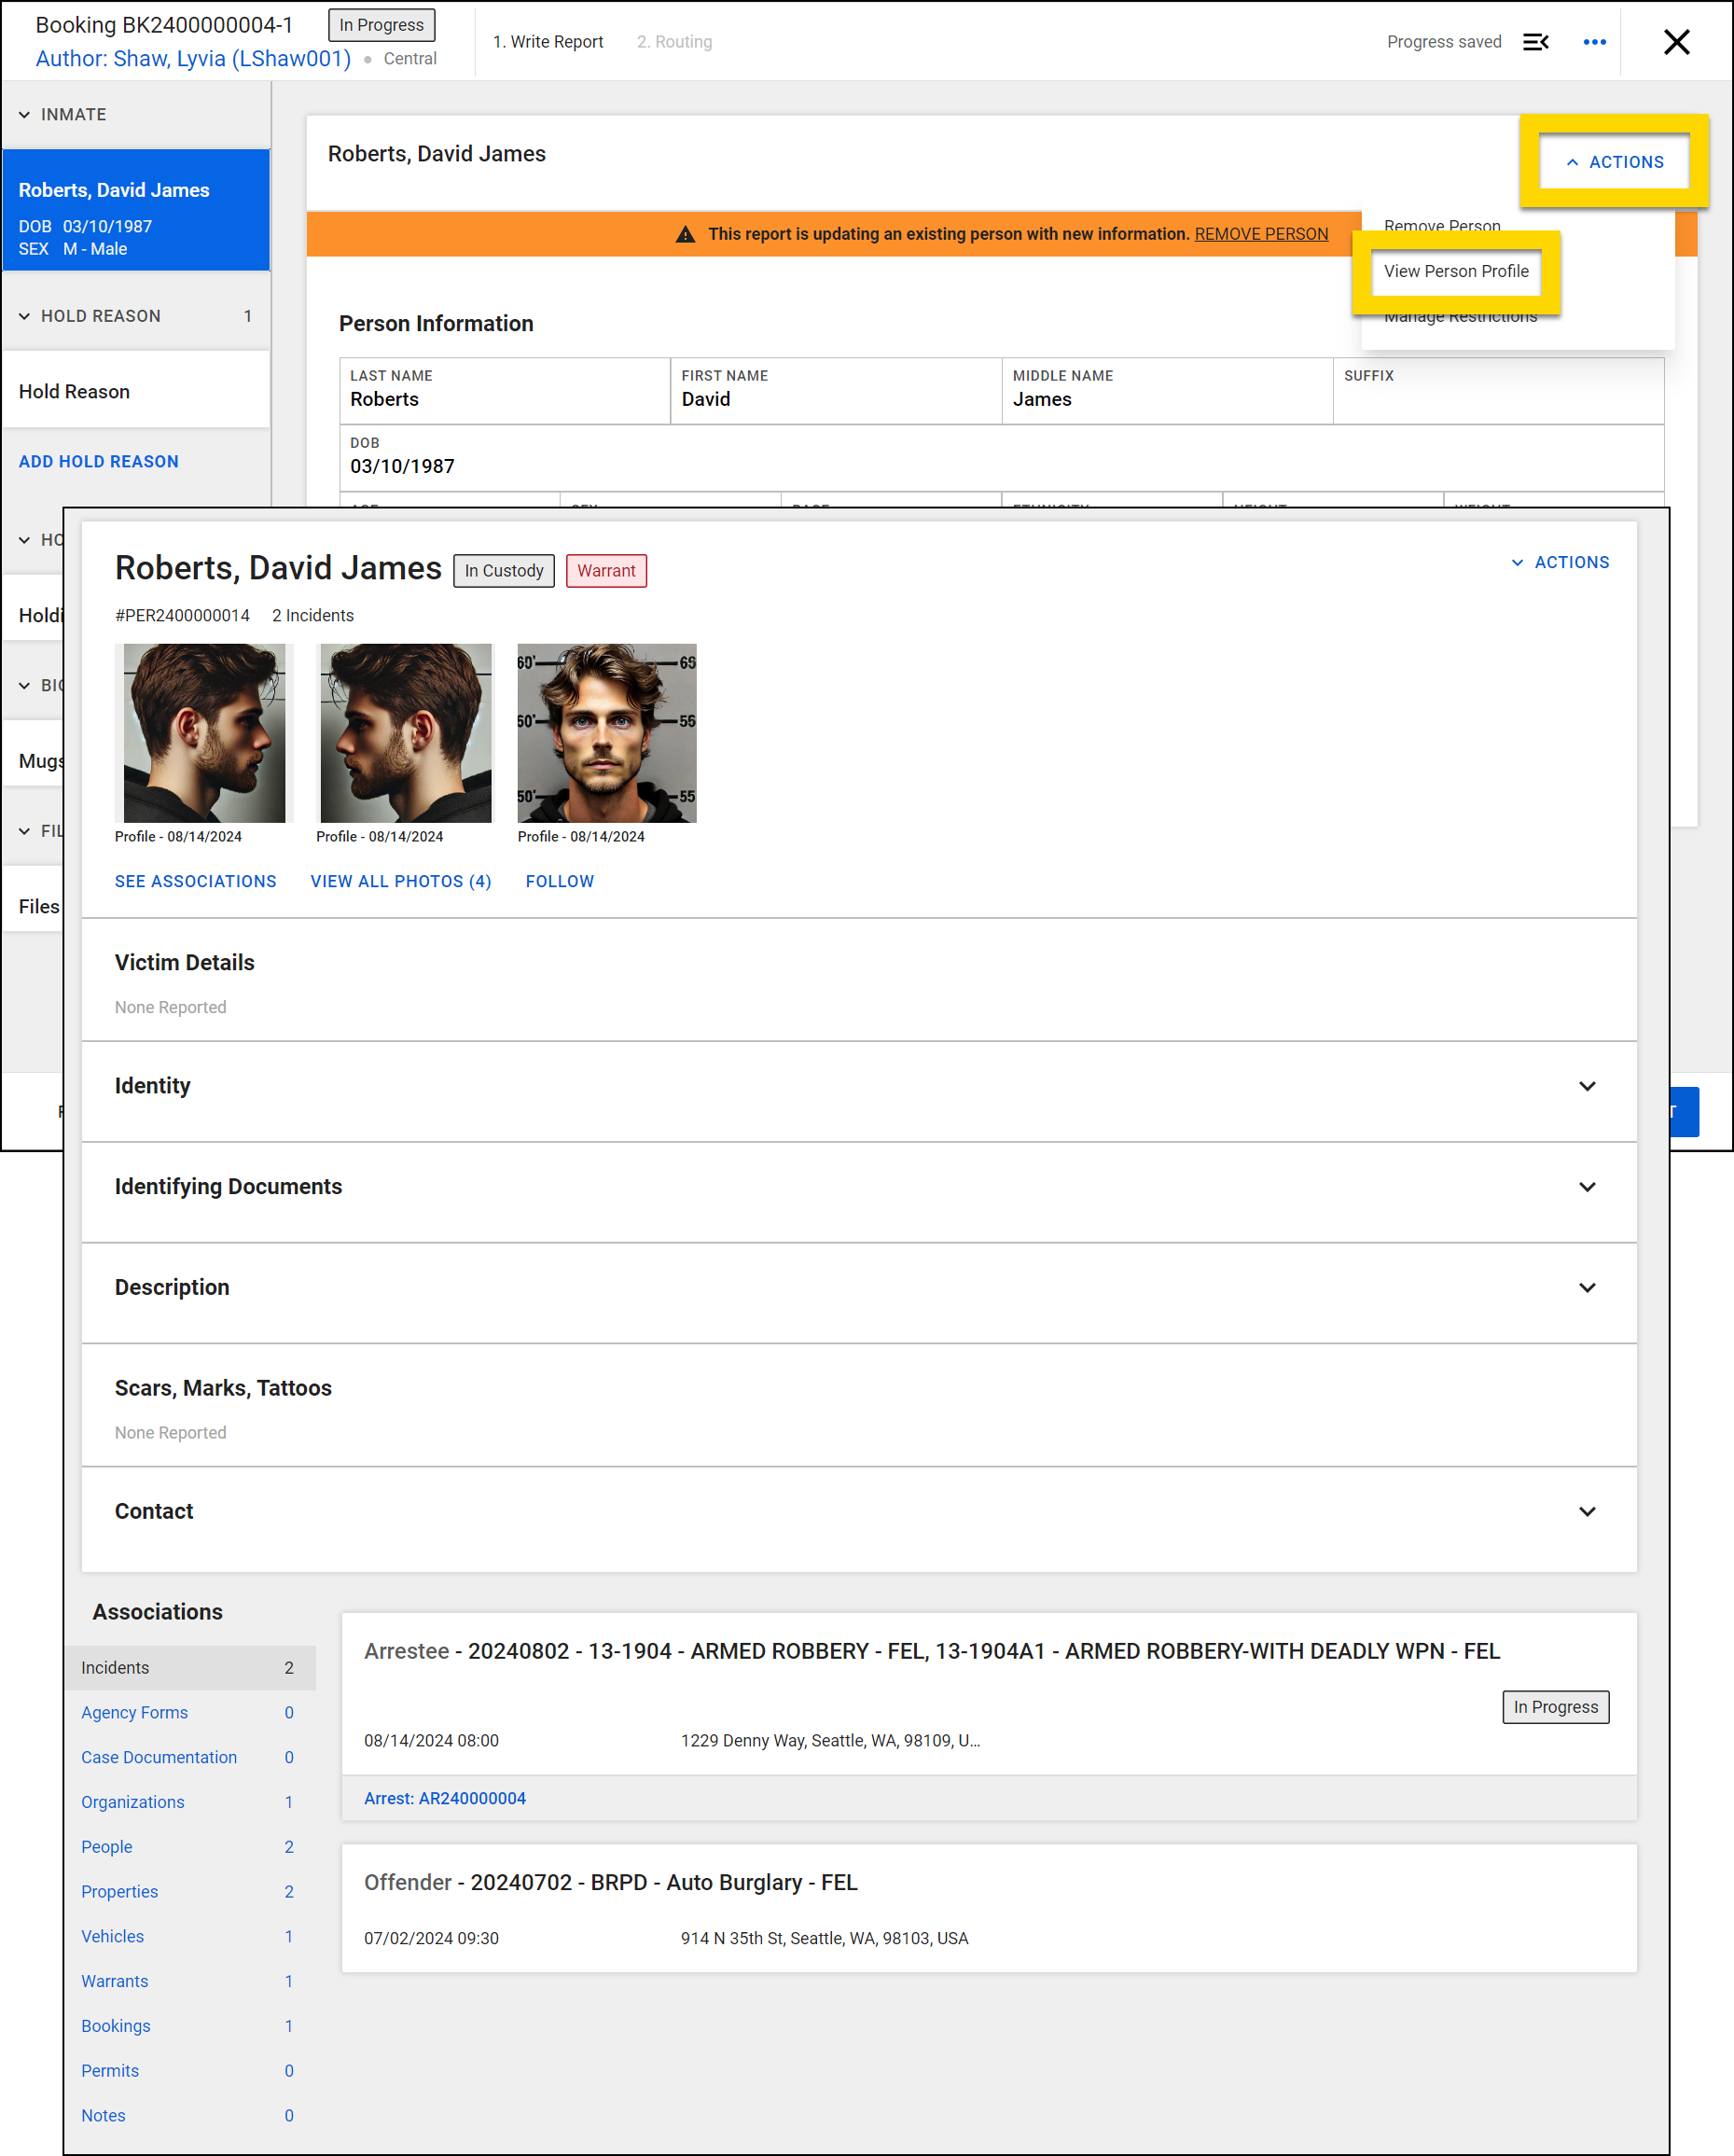Image resolution: width=1734 pixels, height=2156 pixels.
Task: Switch to the Routing step
Action: pos(674,41)
